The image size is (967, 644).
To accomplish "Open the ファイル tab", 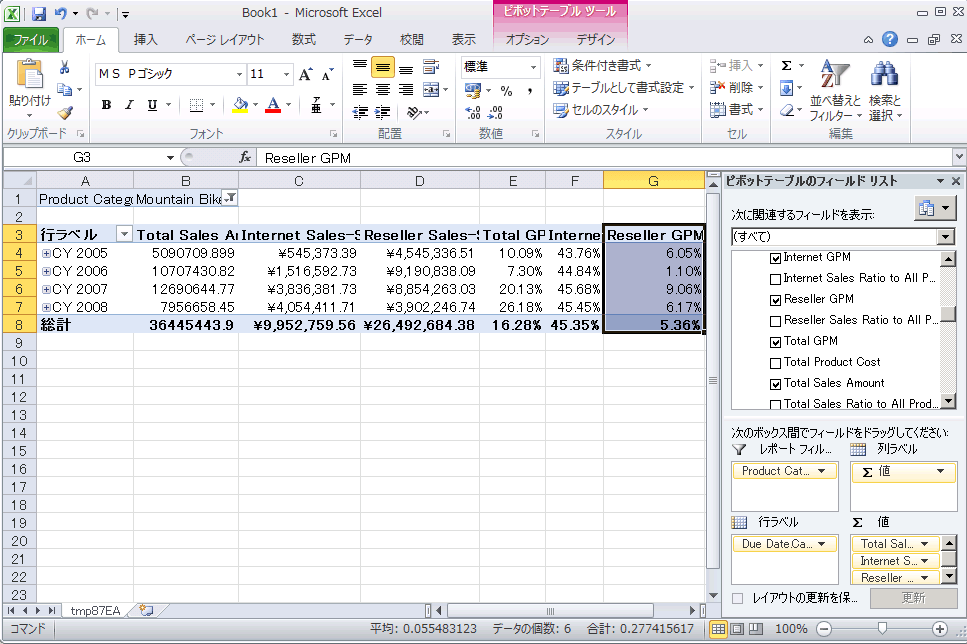I will point(31,40).
